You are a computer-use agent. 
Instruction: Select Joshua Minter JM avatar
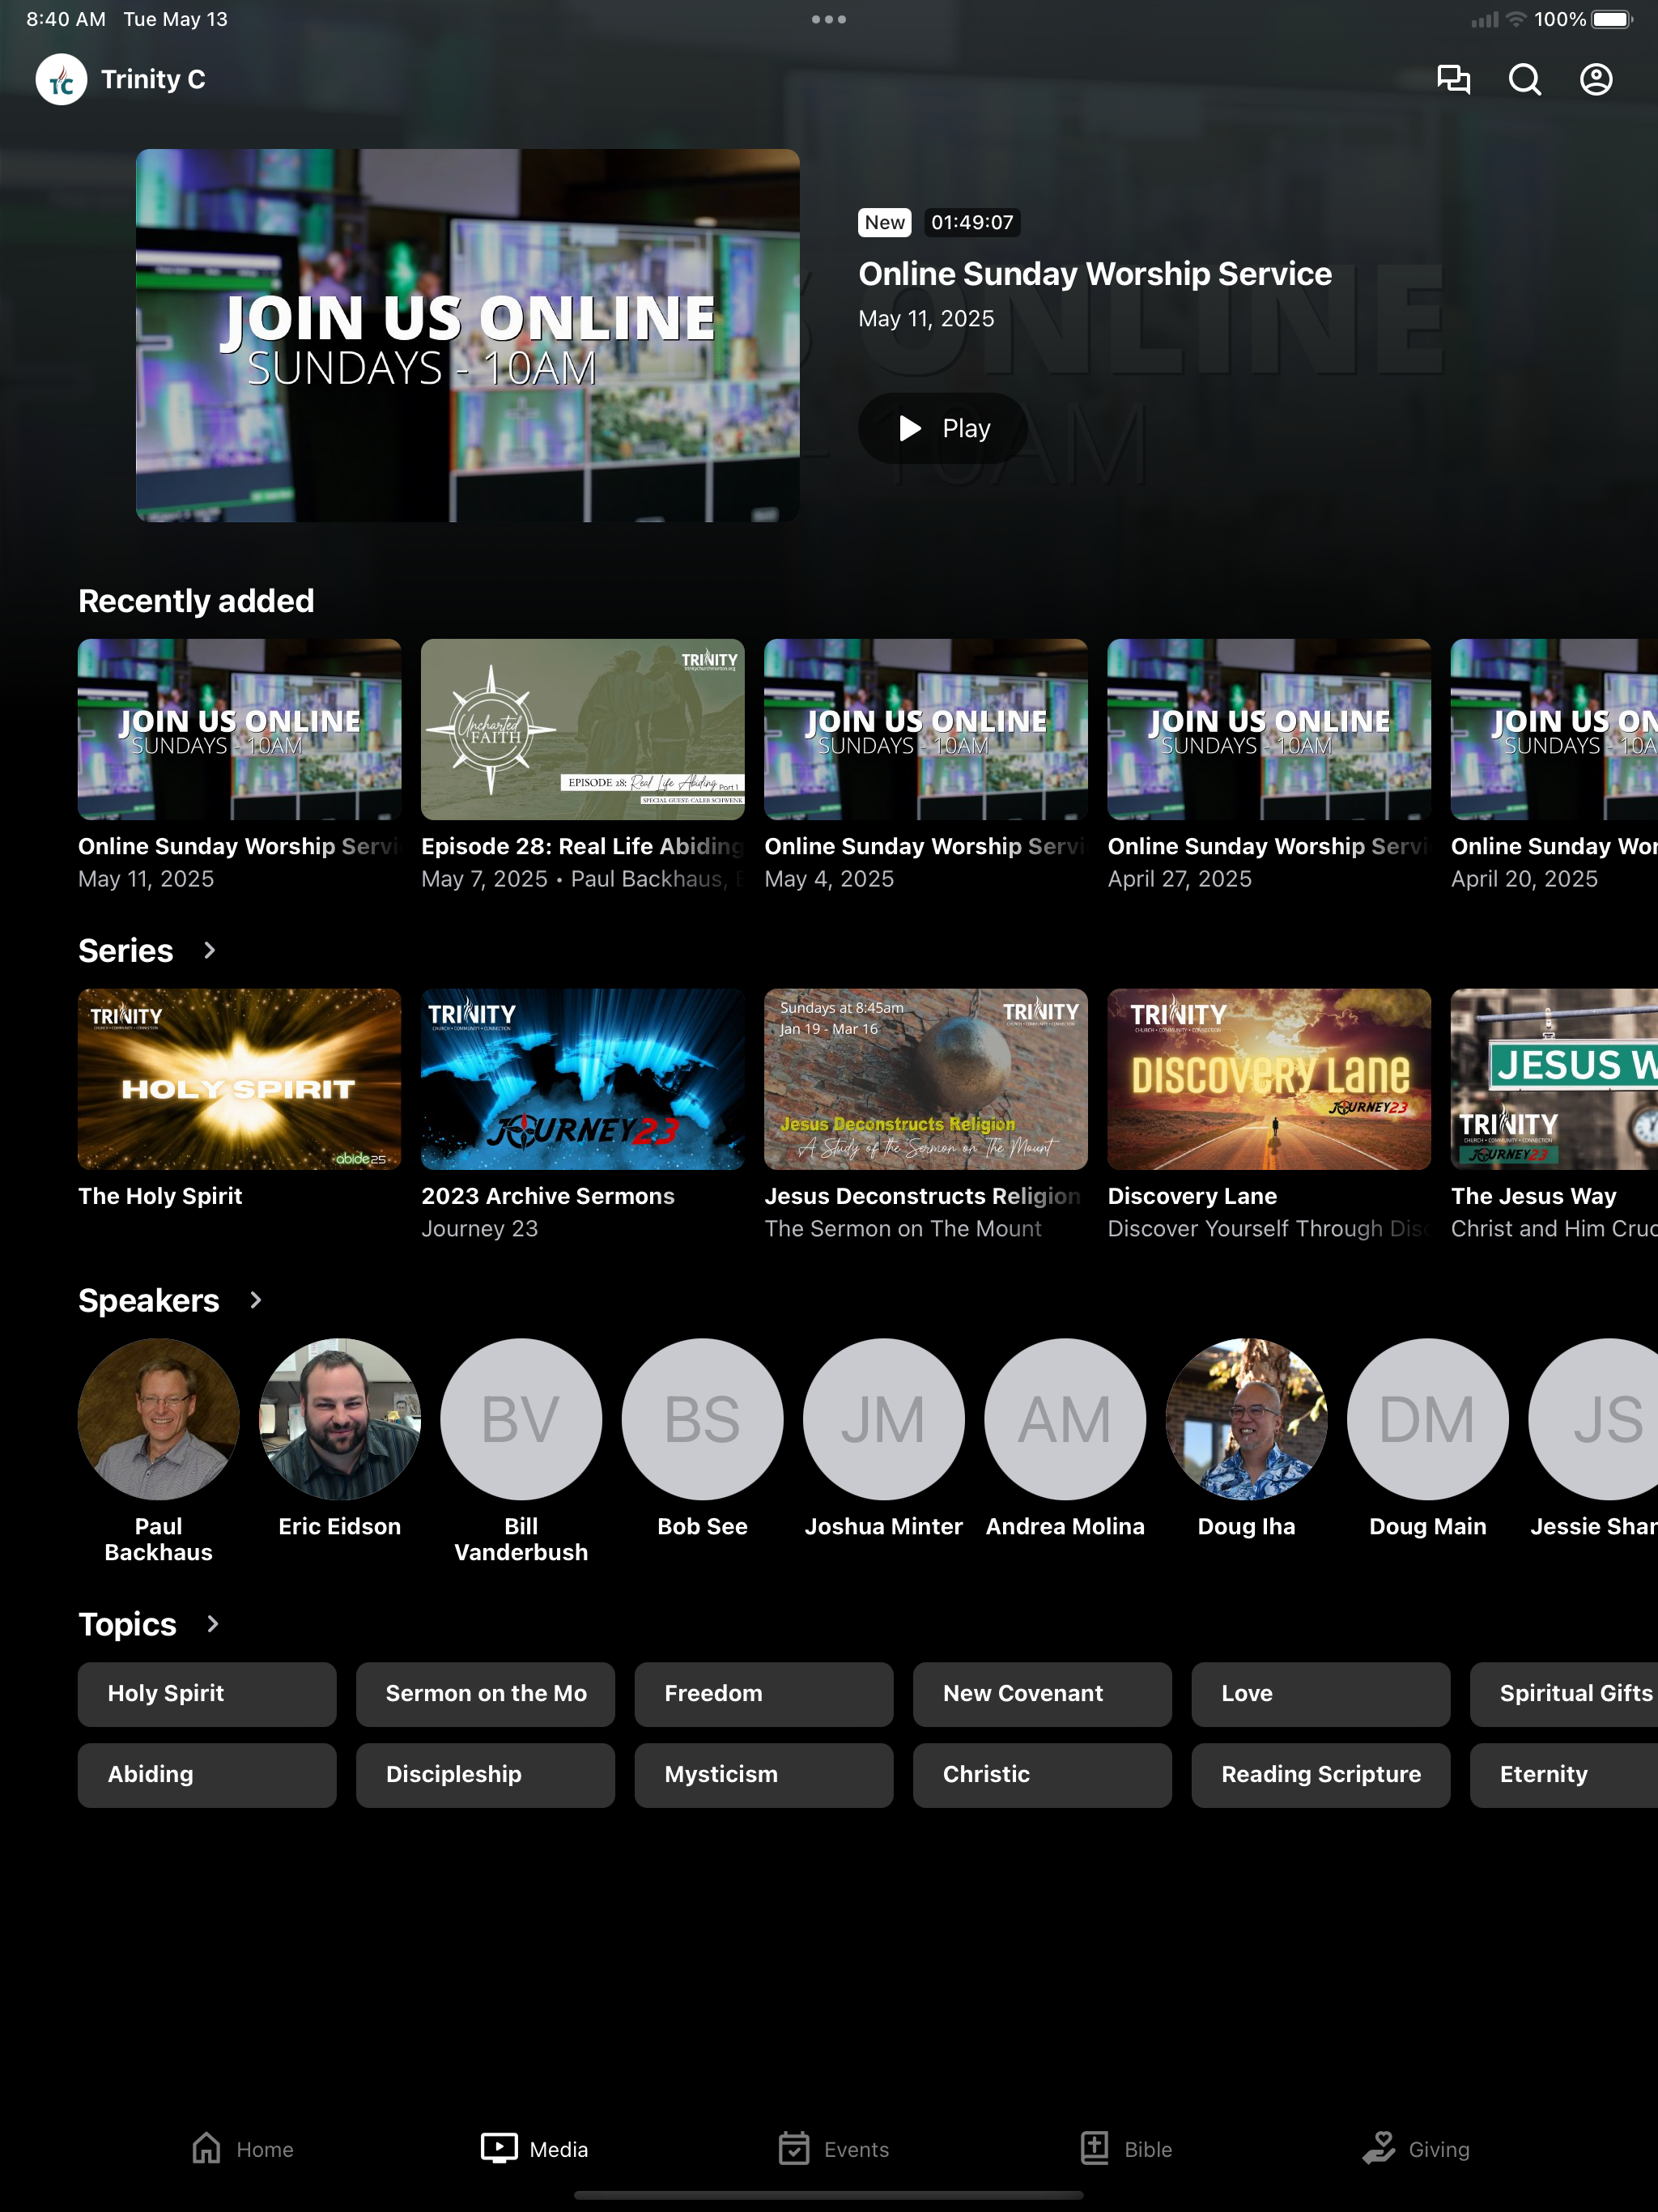884,1419
